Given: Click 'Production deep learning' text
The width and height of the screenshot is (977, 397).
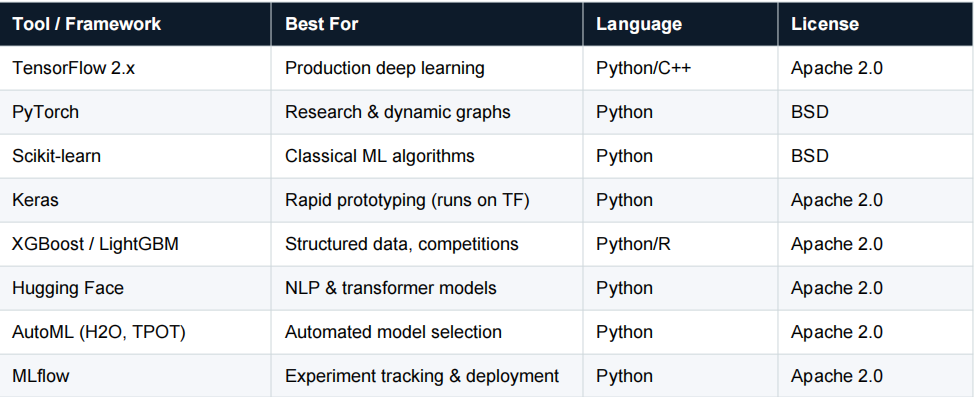Looking at the screenshot, I should pyautogui.click(x=384, y=68).
